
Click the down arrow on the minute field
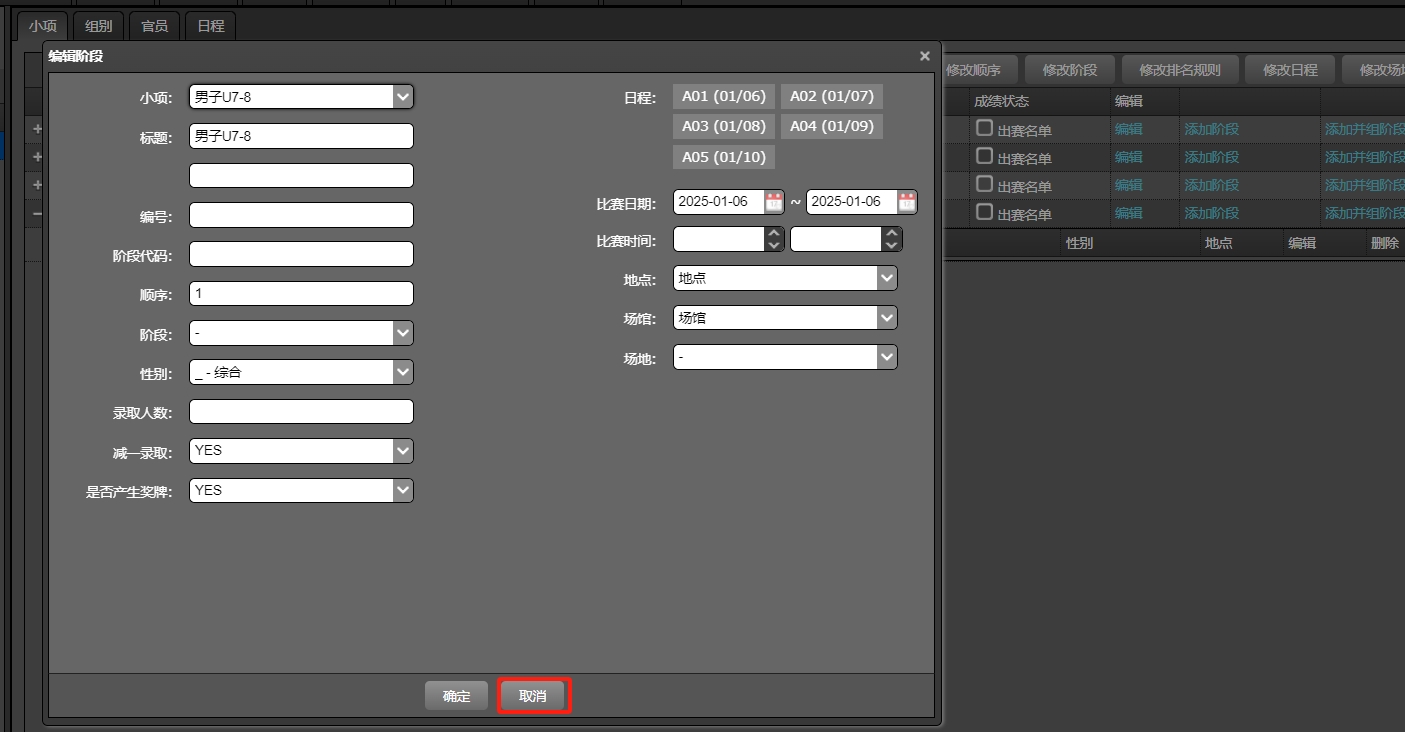pos(890,245)
